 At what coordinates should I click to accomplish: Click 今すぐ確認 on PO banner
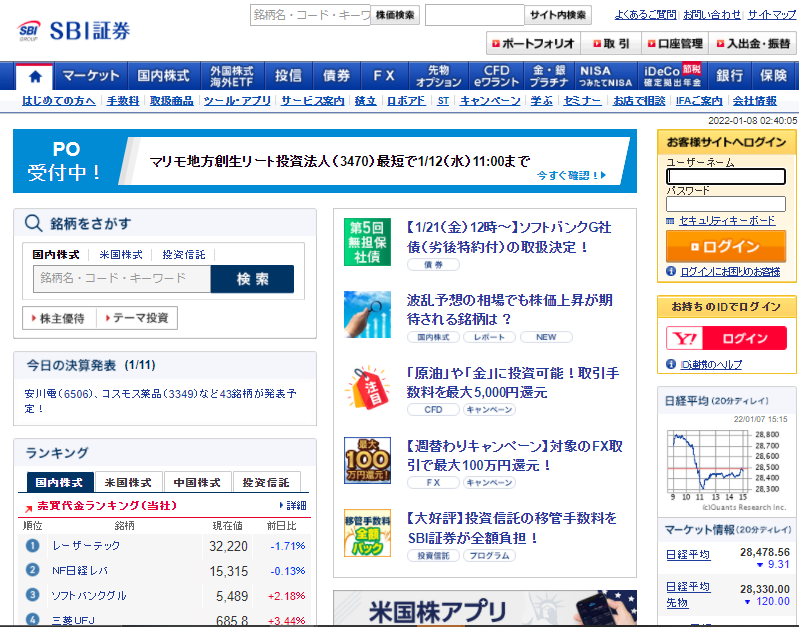click(571, 175)
